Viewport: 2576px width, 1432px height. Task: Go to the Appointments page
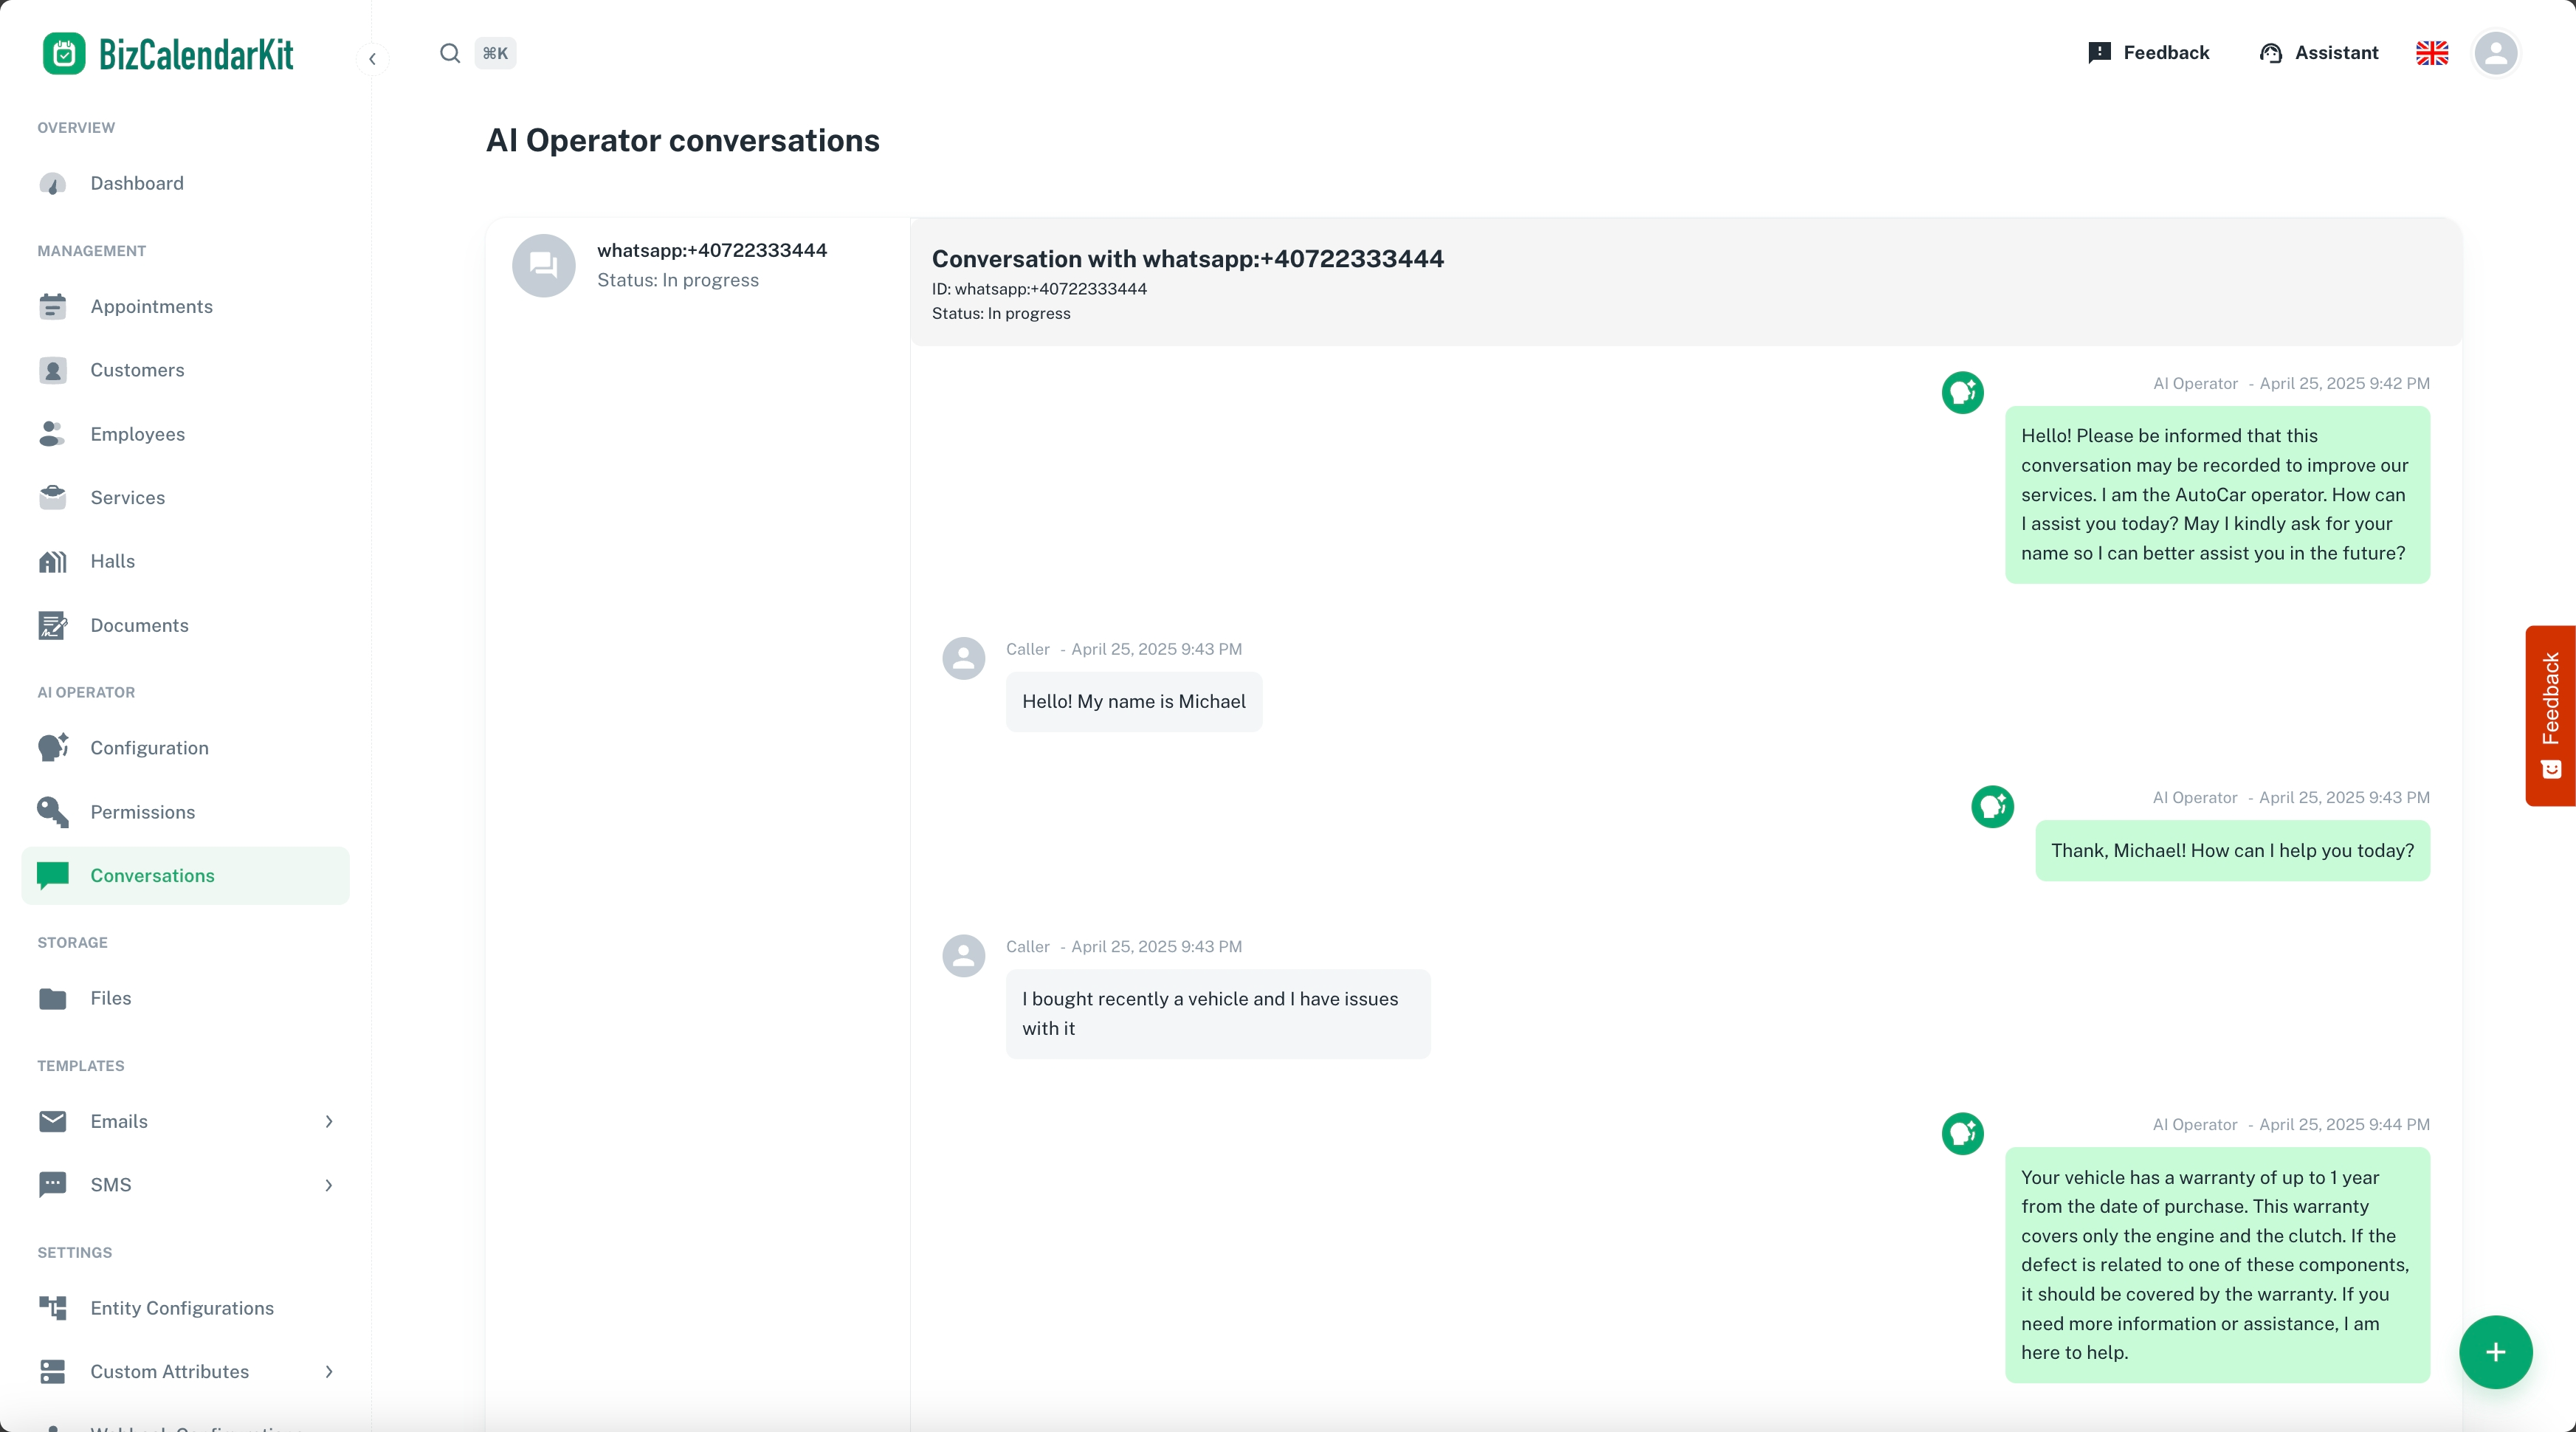151,307
